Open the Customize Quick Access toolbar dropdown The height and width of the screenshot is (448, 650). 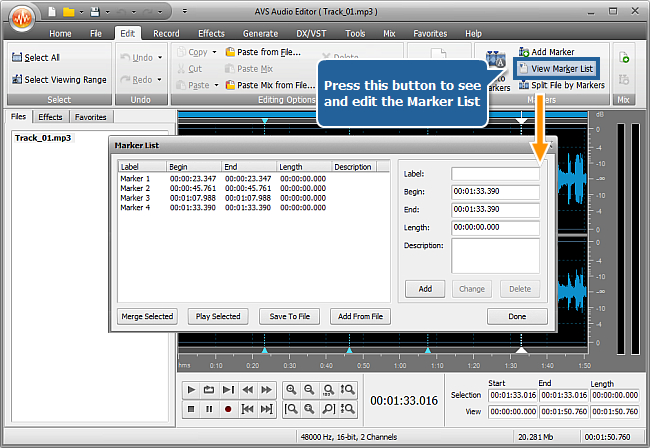point(185,11)
